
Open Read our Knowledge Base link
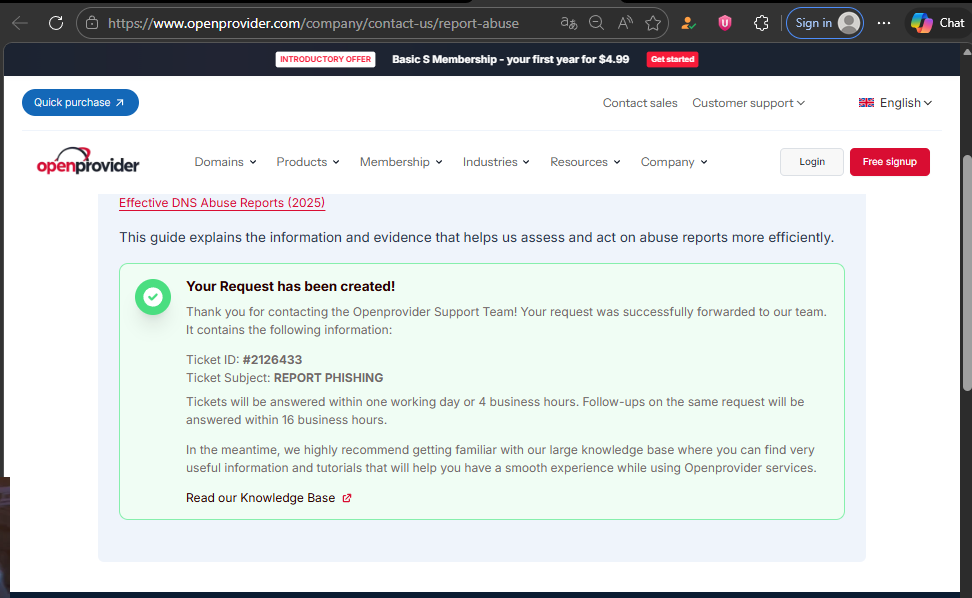tap(260, 498)
